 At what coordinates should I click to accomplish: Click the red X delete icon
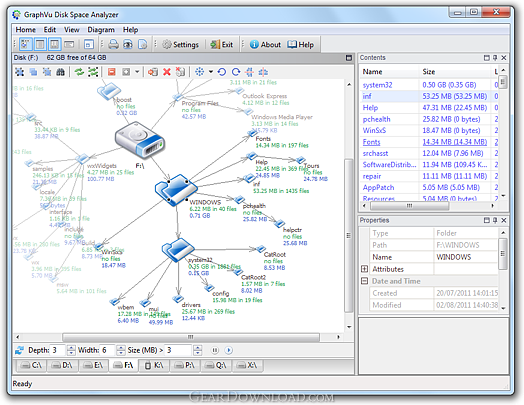click(167, 72)
